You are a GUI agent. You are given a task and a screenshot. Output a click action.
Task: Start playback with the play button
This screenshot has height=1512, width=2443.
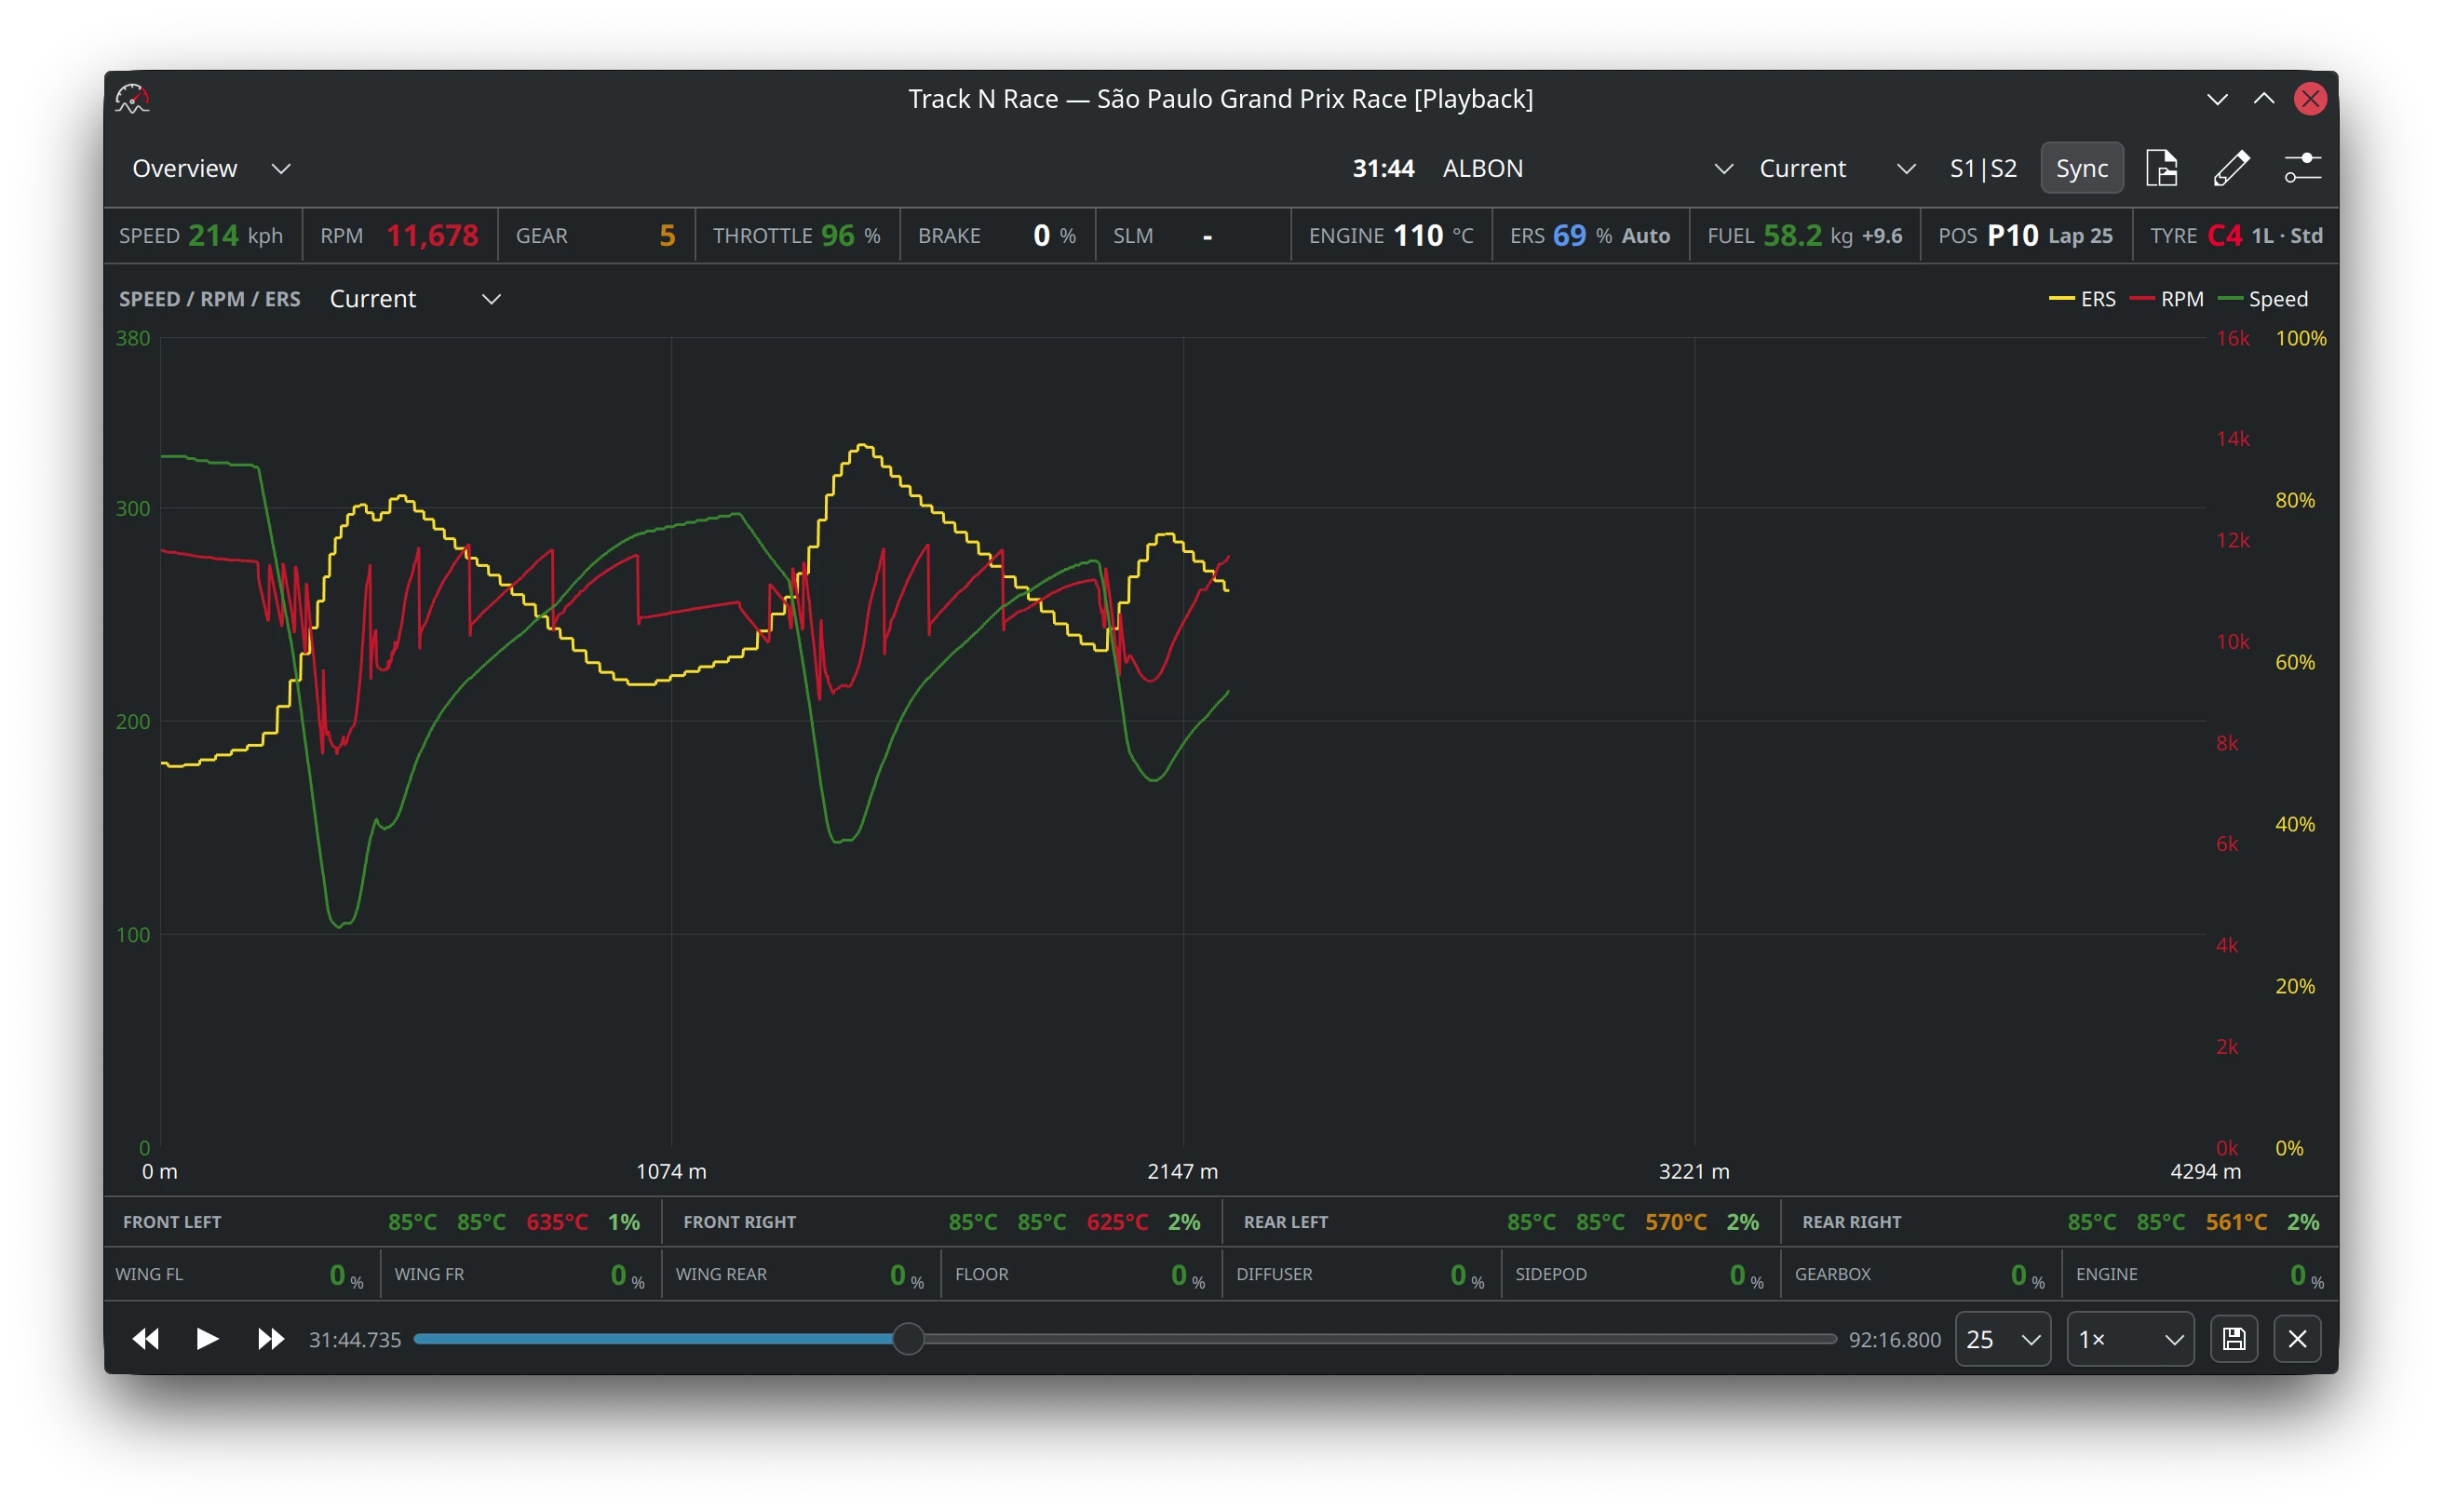pyautogui.click(x=207, y=1339)
